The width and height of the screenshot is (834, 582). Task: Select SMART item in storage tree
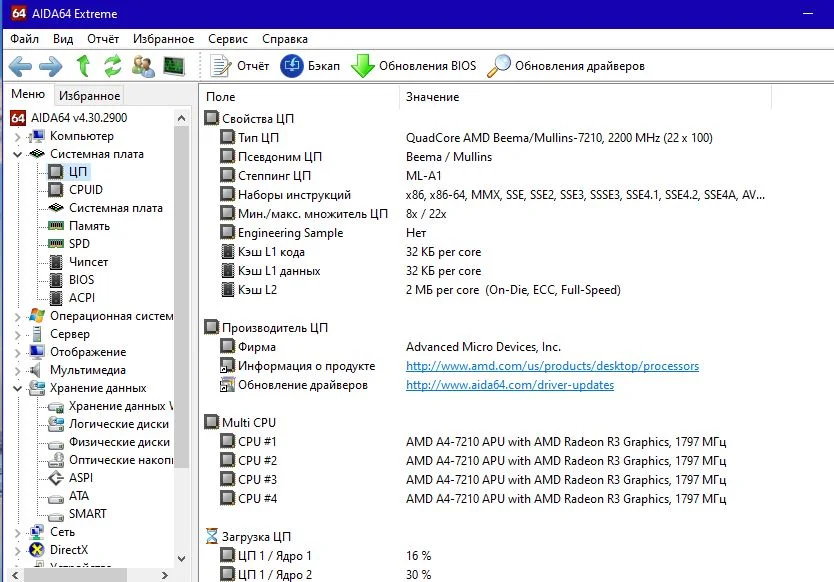click(x=87, y=514)
